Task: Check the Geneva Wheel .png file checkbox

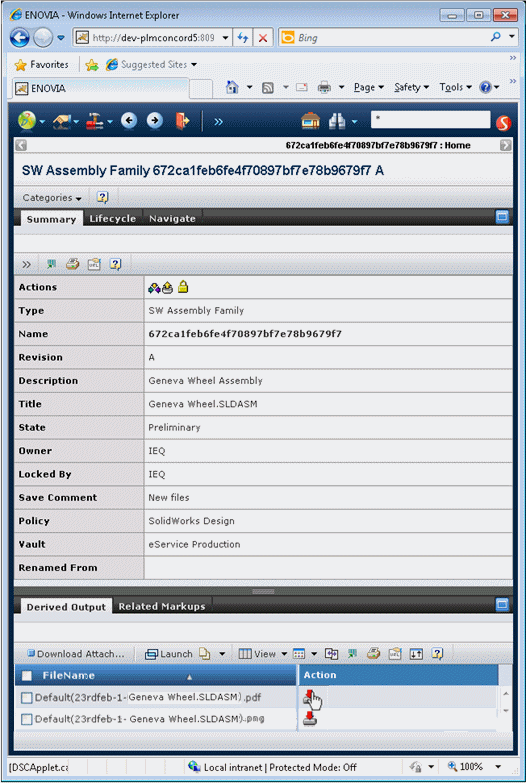Action: pyautogui.click(x=26, y=719)
